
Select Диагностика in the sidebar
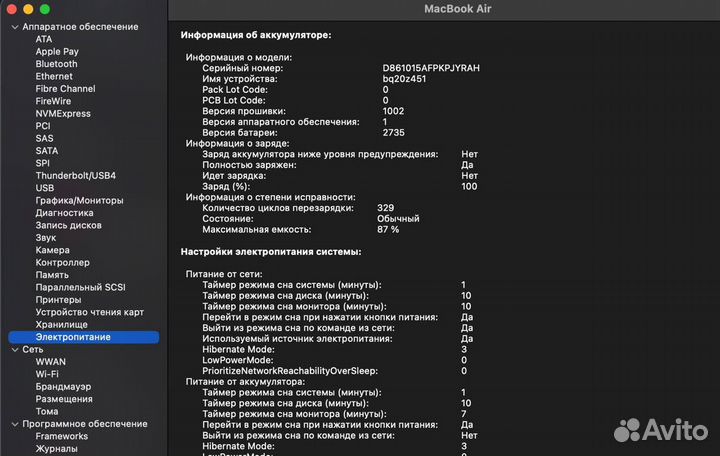pyautogui.click(x=64, y=213)
